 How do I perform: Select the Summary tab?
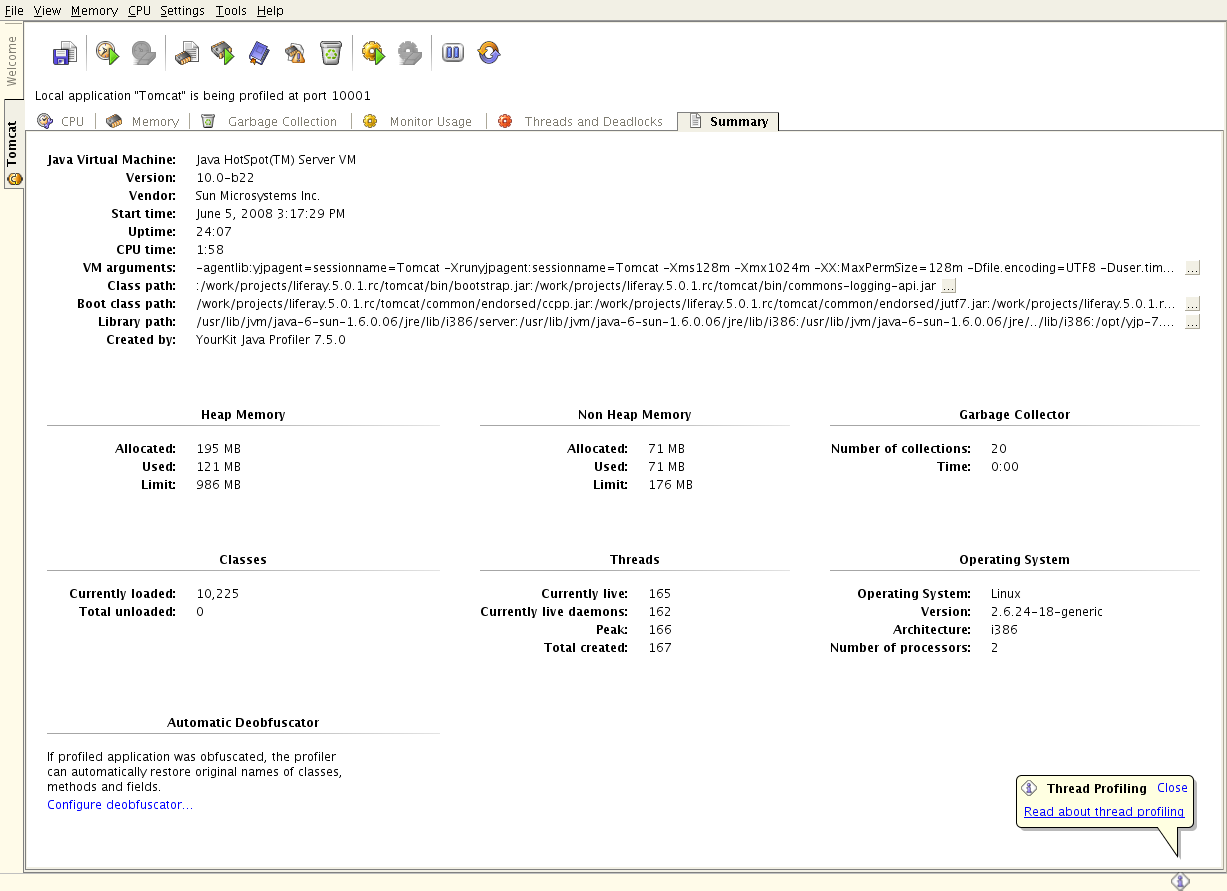coord(728,121)
